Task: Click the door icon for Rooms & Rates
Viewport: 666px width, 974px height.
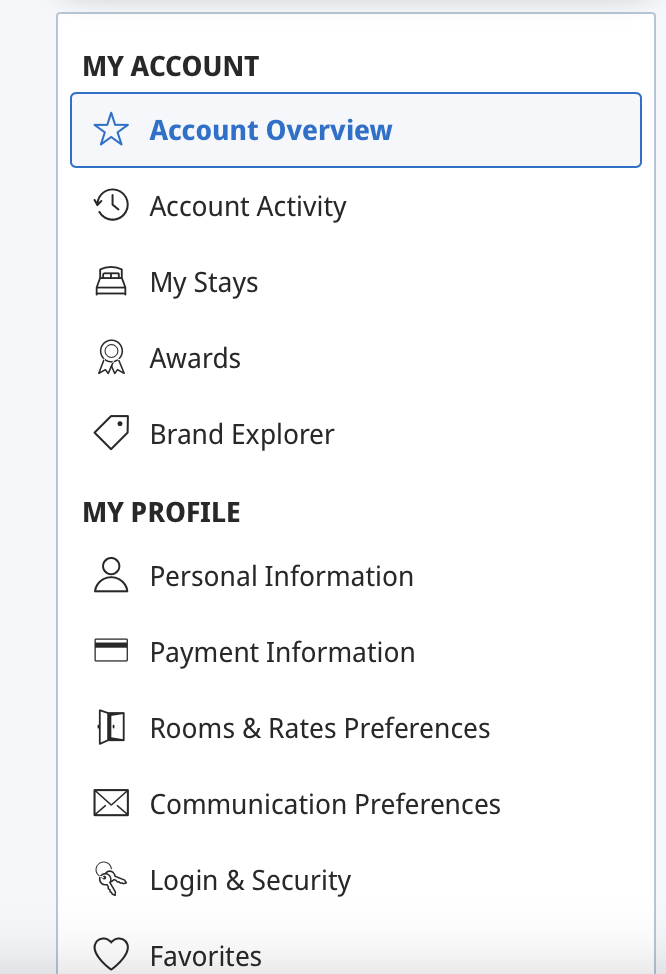Action: click(x=111, y=728)
